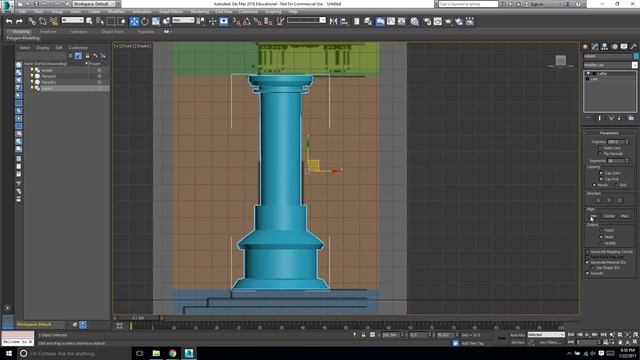Switch to the Freeform ribbon tab
Screen dimensions: 640x360
click(x=48, y=31)
